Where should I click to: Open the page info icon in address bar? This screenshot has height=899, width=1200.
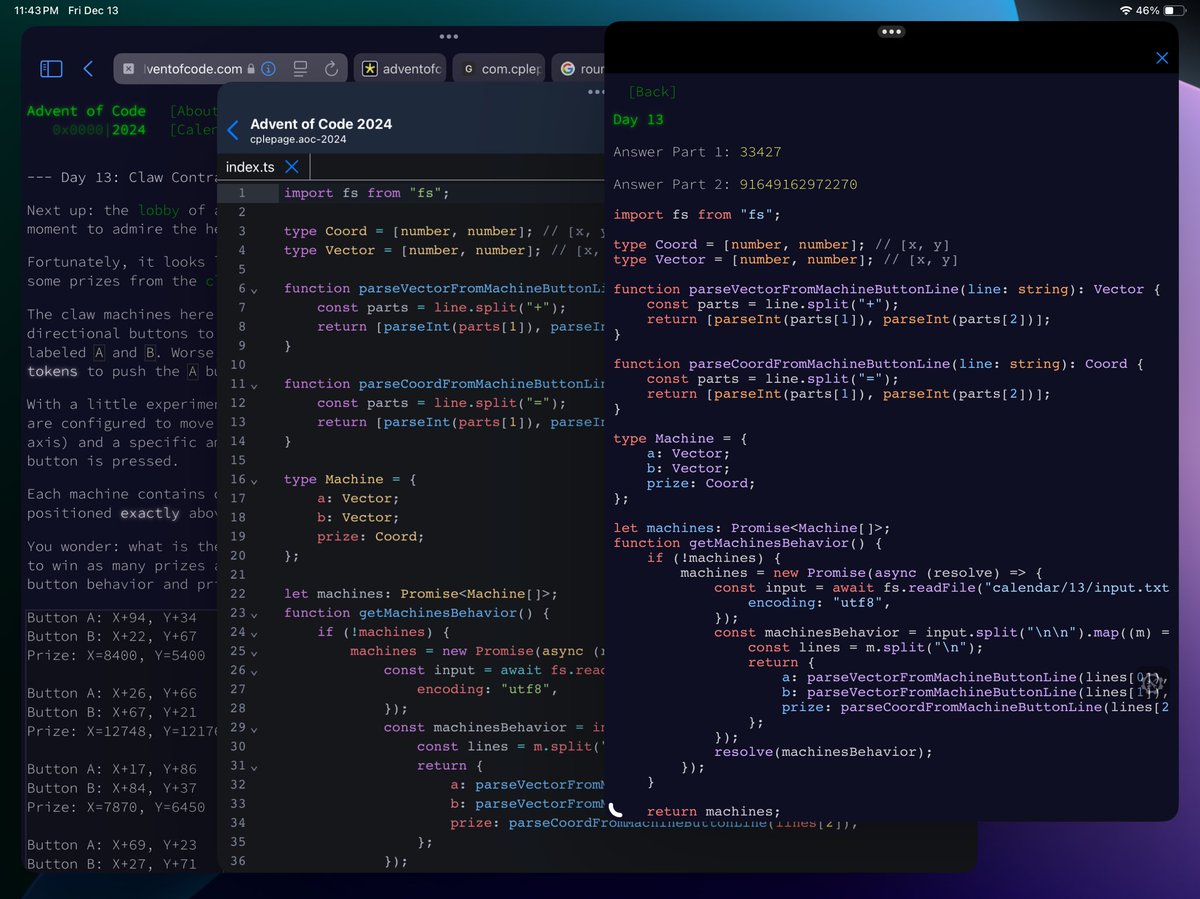point(268,69)
